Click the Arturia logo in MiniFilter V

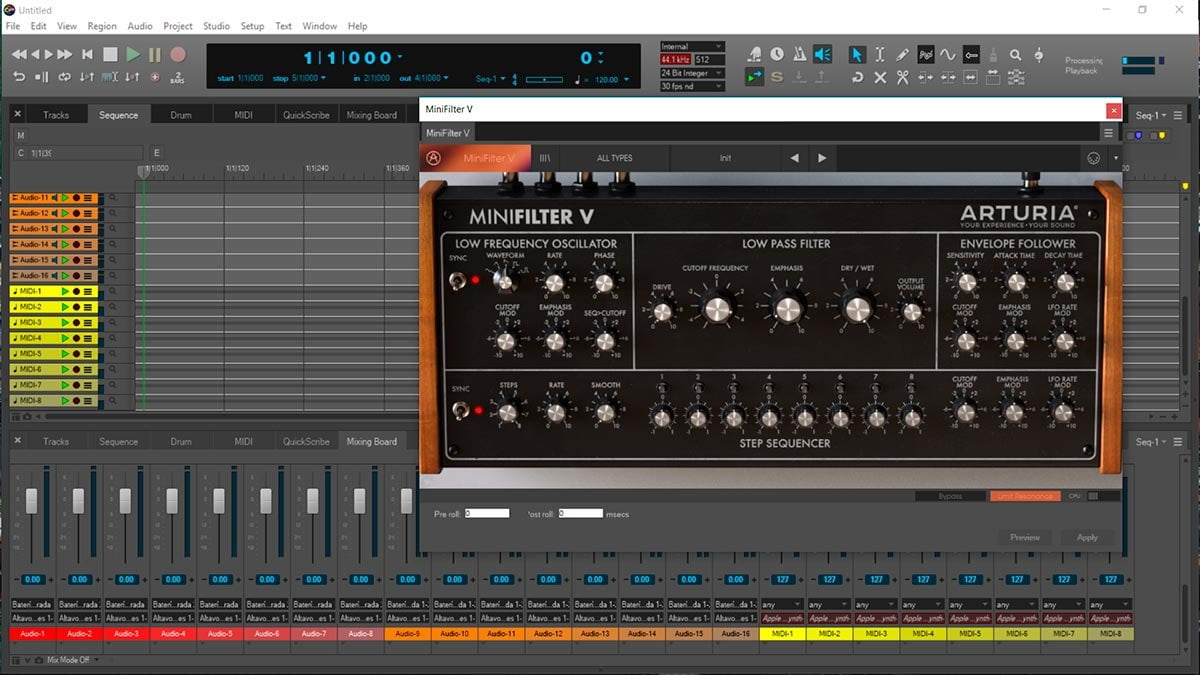tap(434, 158)
